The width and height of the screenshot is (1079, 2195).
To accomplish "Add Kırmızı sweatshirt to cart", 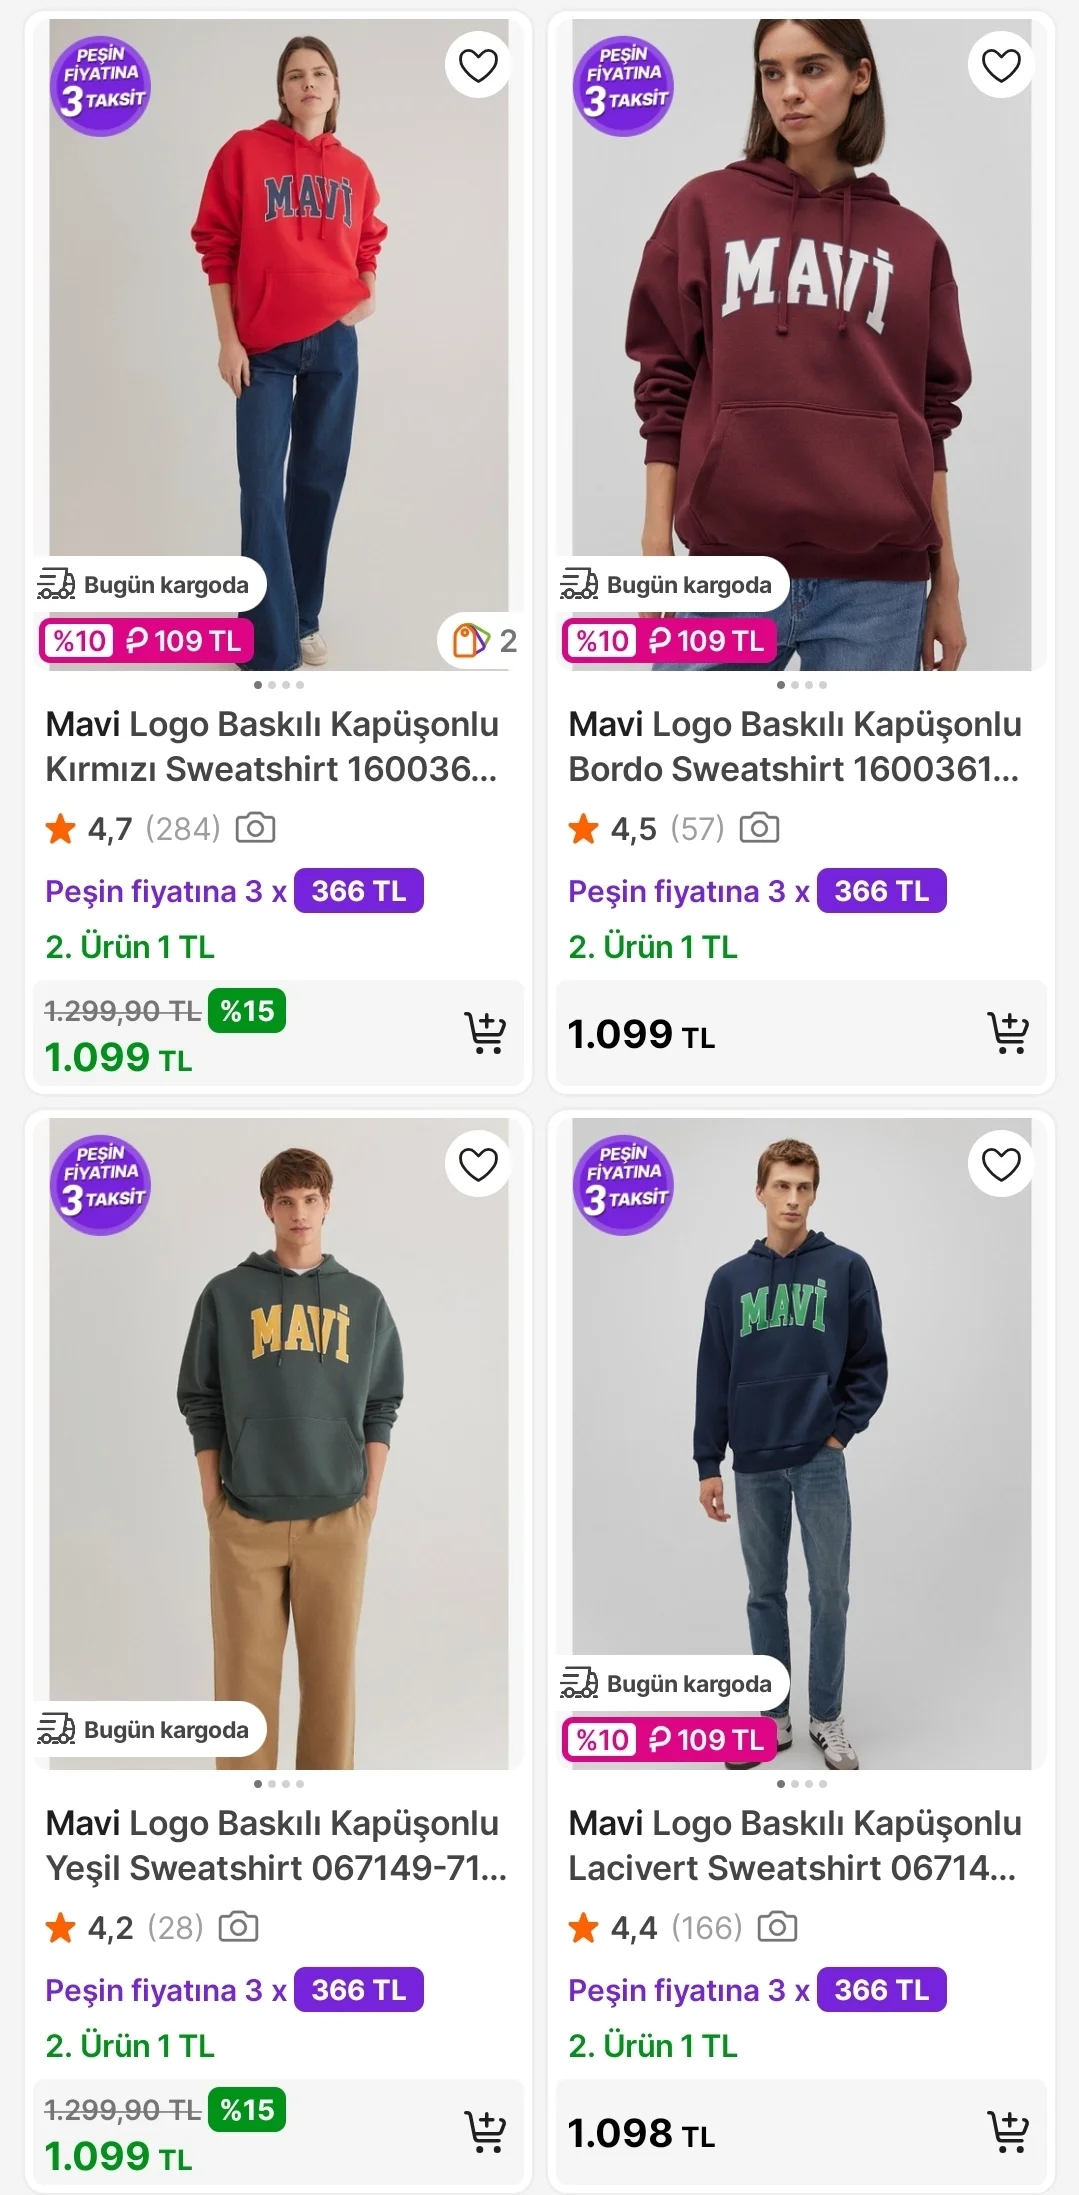I will click(485, 1033).
